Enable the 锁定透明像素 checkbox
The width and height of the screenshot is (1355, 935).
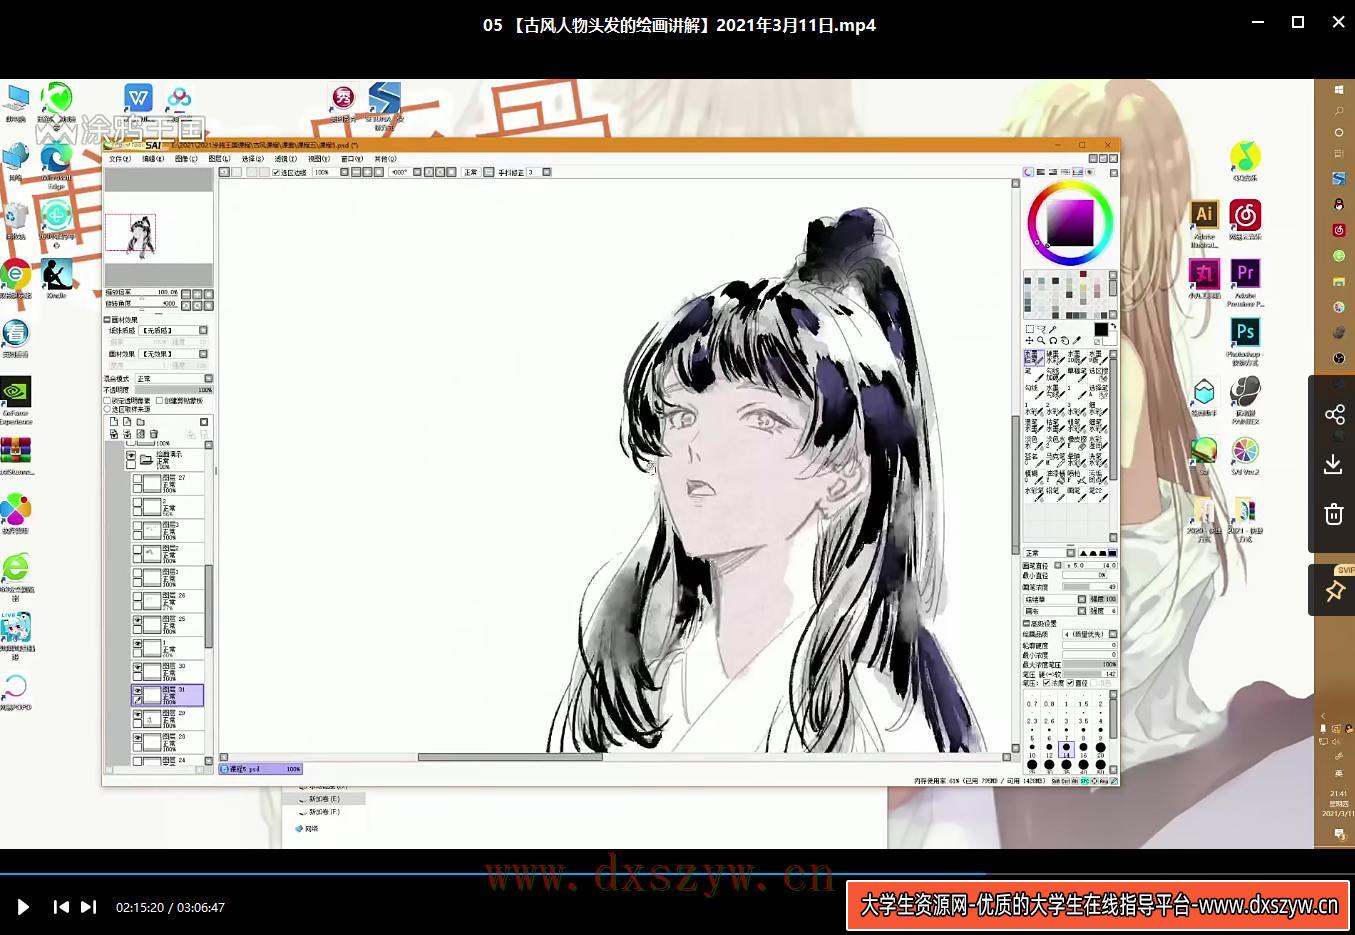pyautogui.click(x=107, y=400)
